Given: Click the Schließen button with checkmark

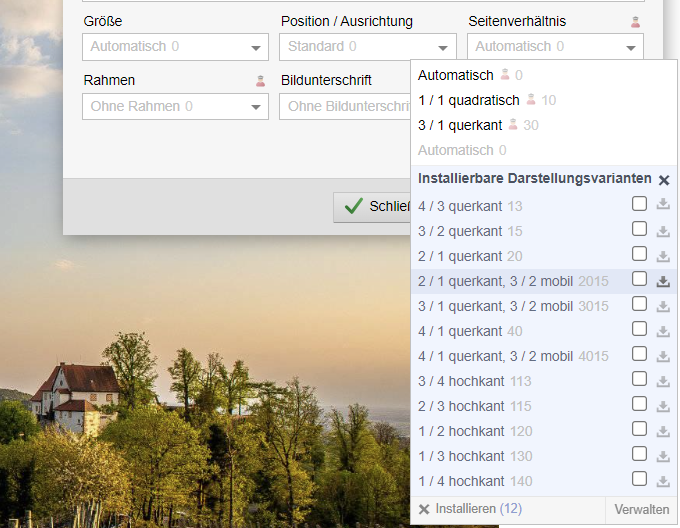Looking at the screenshot, I should pos(372,207).
